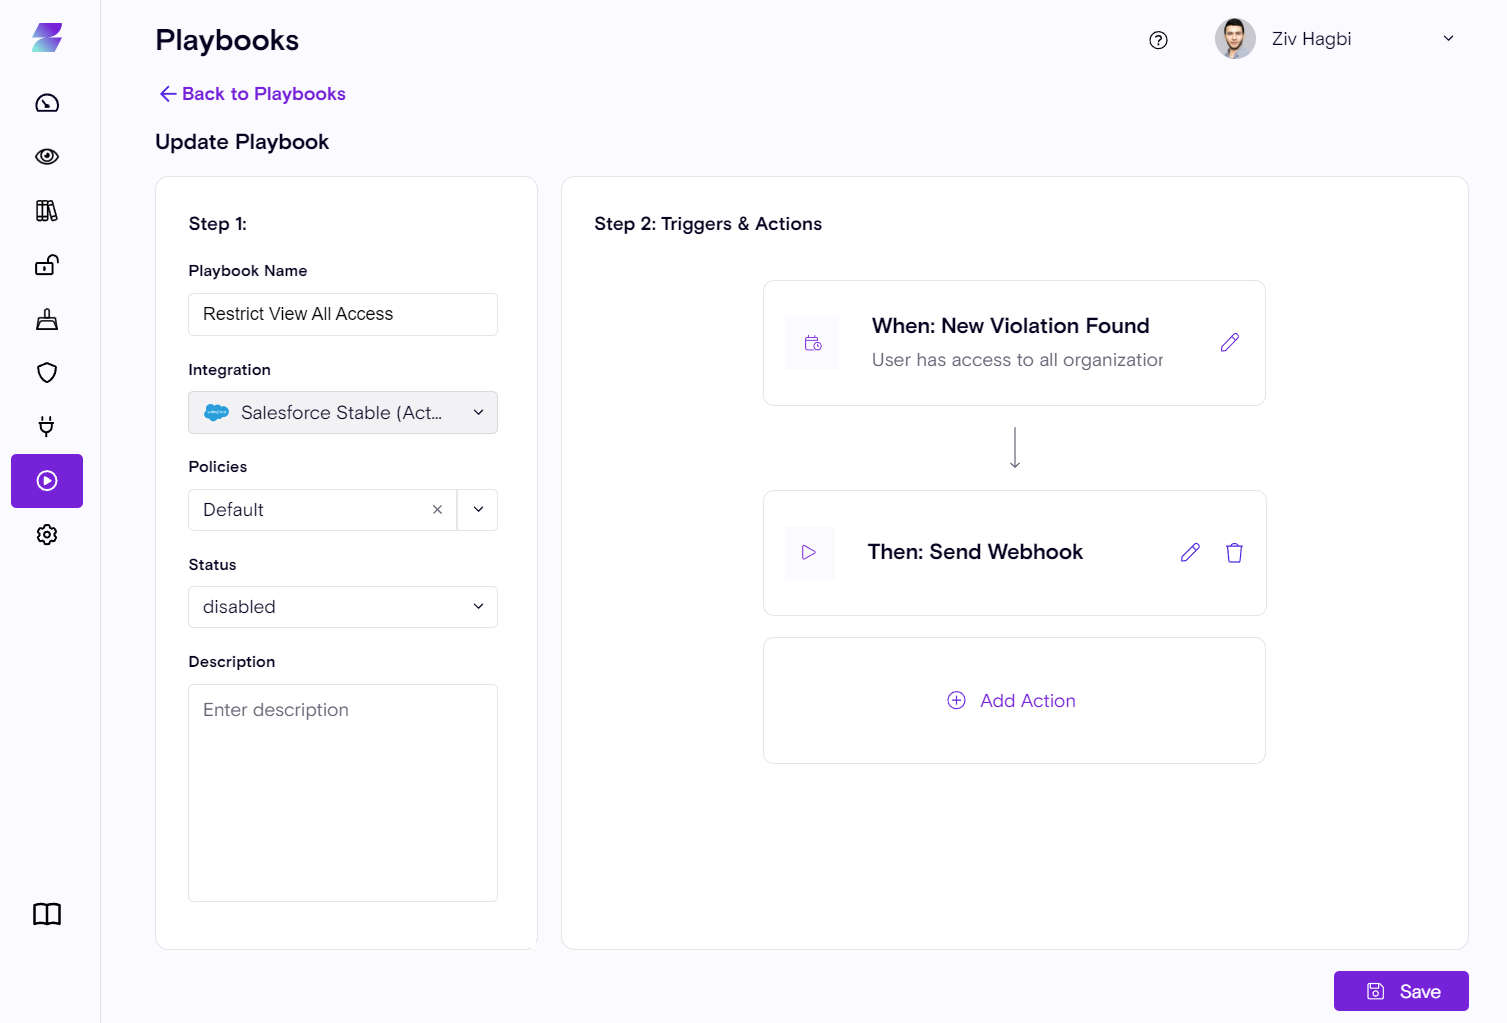Open the Status dropdown showing disabled
This screenshot has height=1023, width=1507.
click(342, 607)
